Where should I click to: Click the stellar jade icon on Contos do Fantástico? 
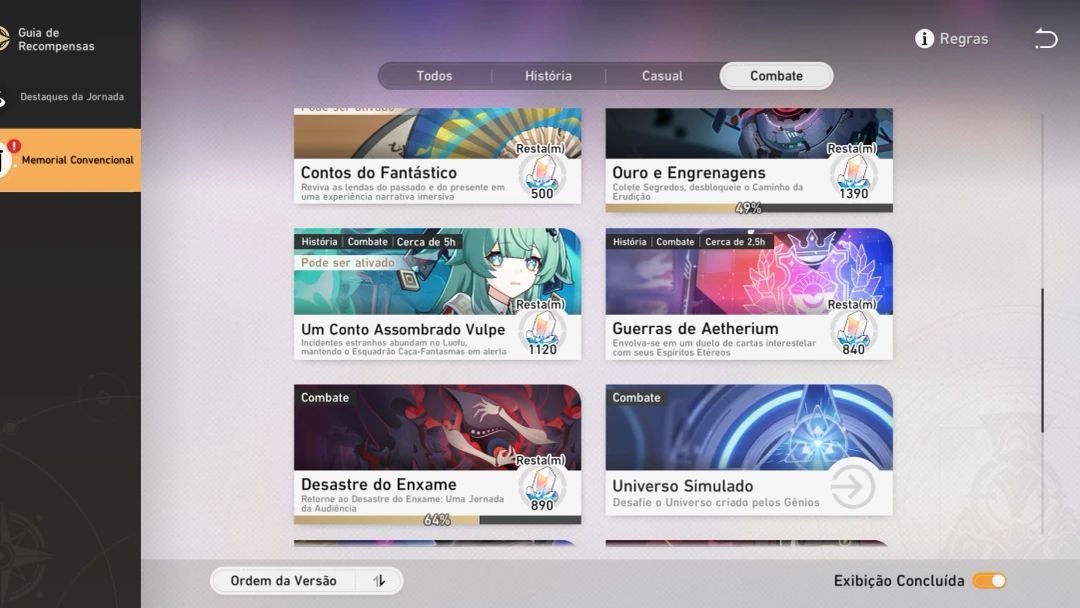(x=542, y=176)
